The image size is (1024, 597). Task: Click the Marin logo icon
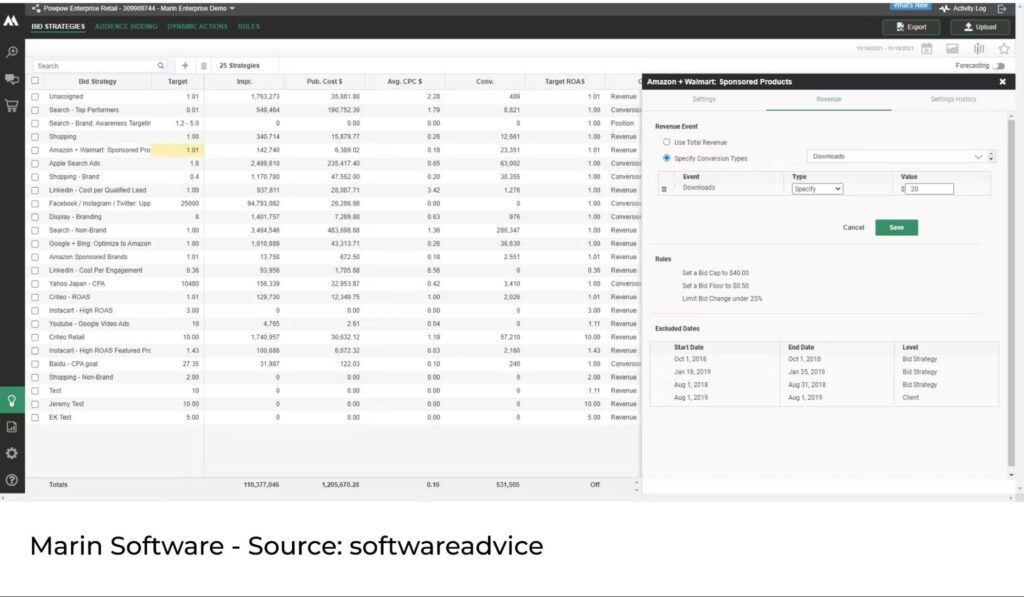[x=11, y=21]
